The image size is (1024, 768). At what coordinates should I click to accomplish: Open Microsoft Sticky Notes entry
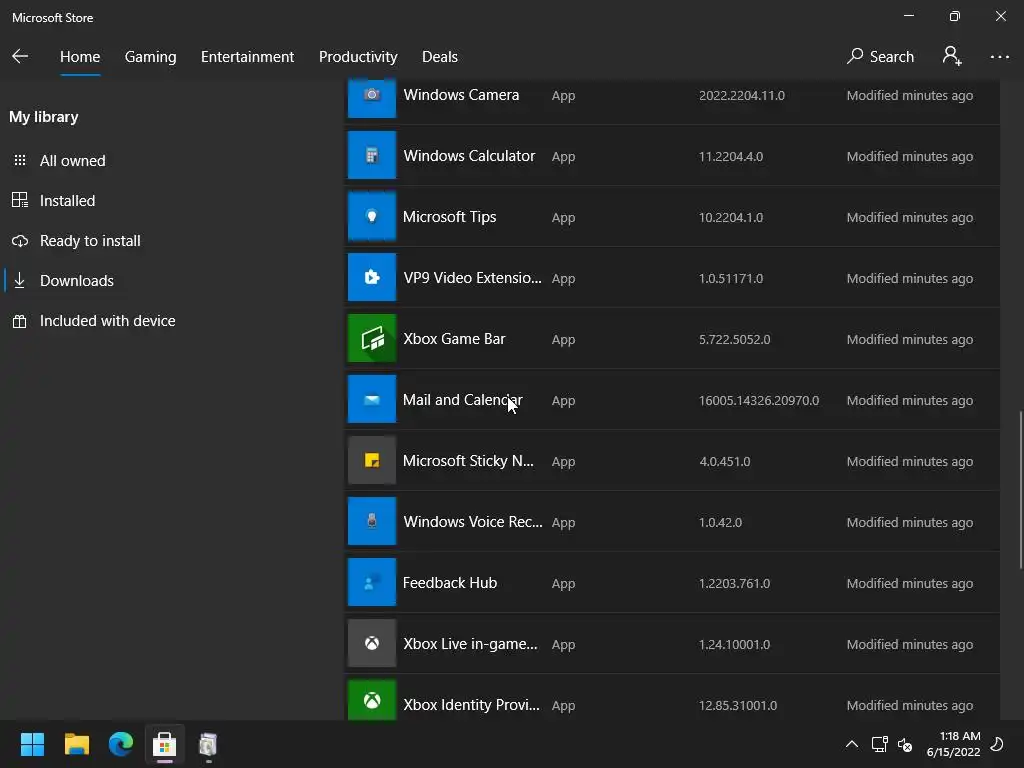point(673,460)
